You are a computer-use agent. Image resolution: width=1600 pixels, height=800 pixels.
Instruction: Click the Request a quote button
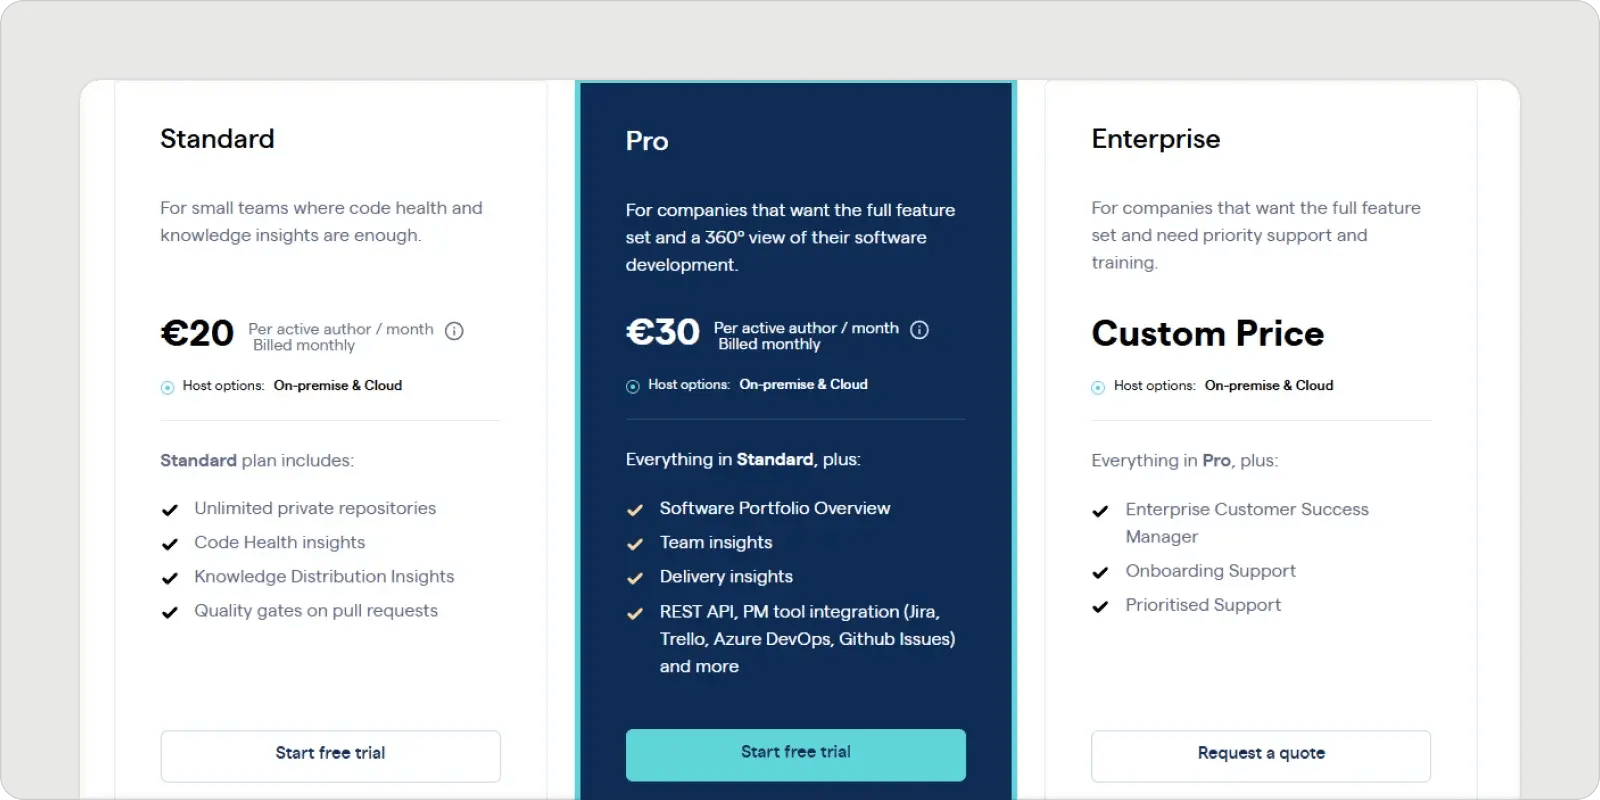tap(1261, 756)
